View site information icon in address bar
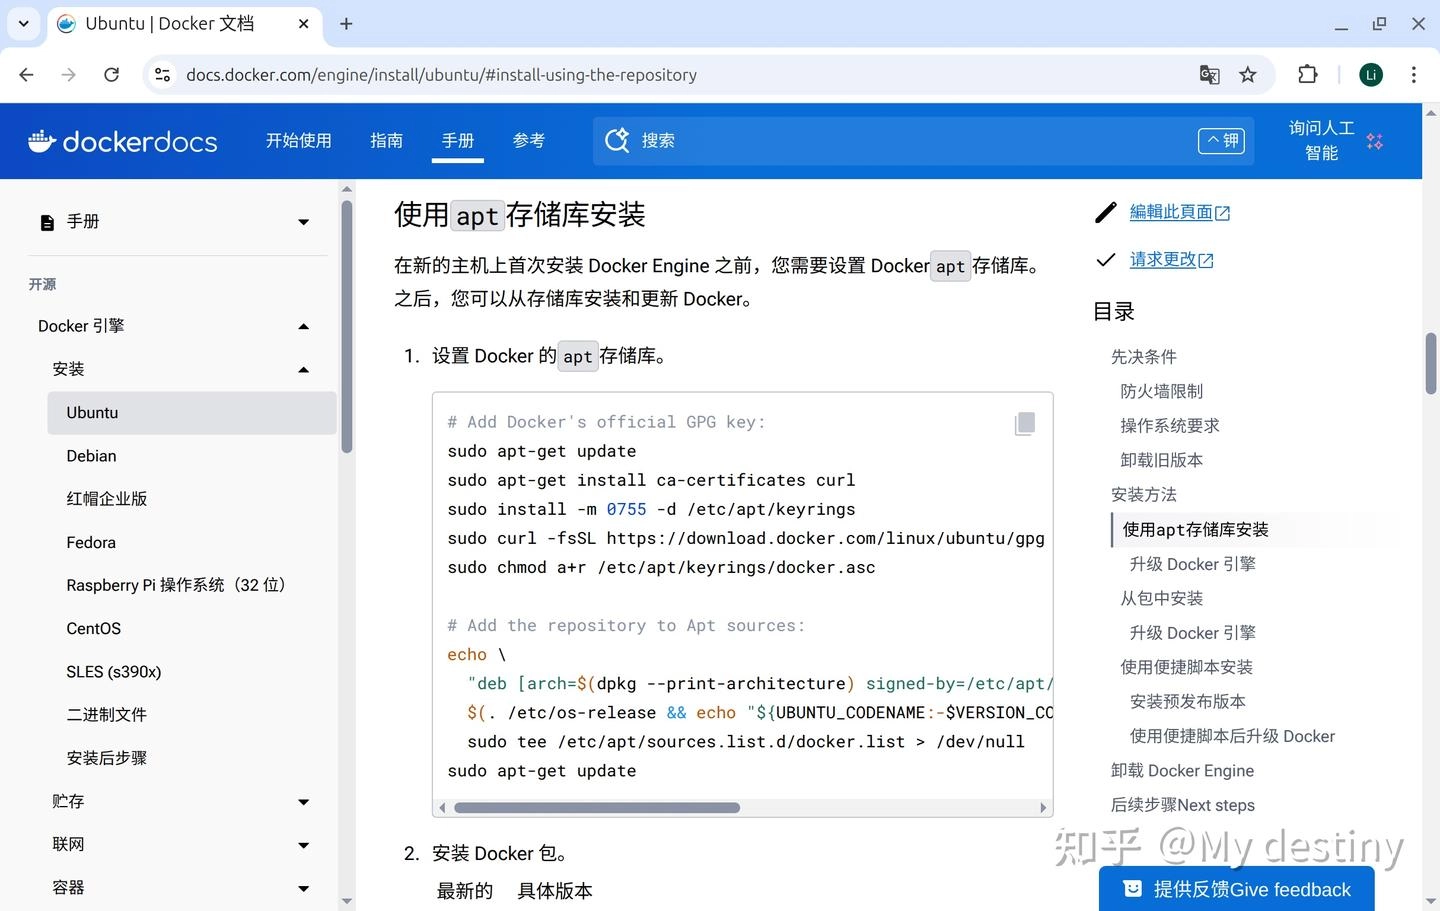The height and width of the screenshot is (911, 1440). pyautogui.click(x=163, y=75)
